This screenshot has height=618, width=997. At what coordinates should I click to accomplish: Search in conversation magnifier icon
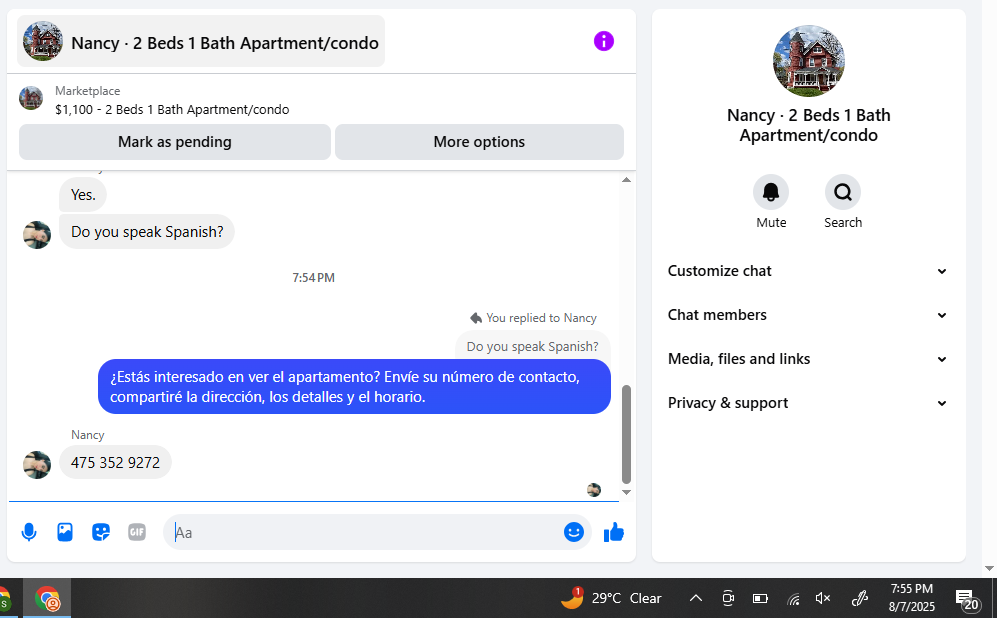pyautogui.click(x=842, y=192)
